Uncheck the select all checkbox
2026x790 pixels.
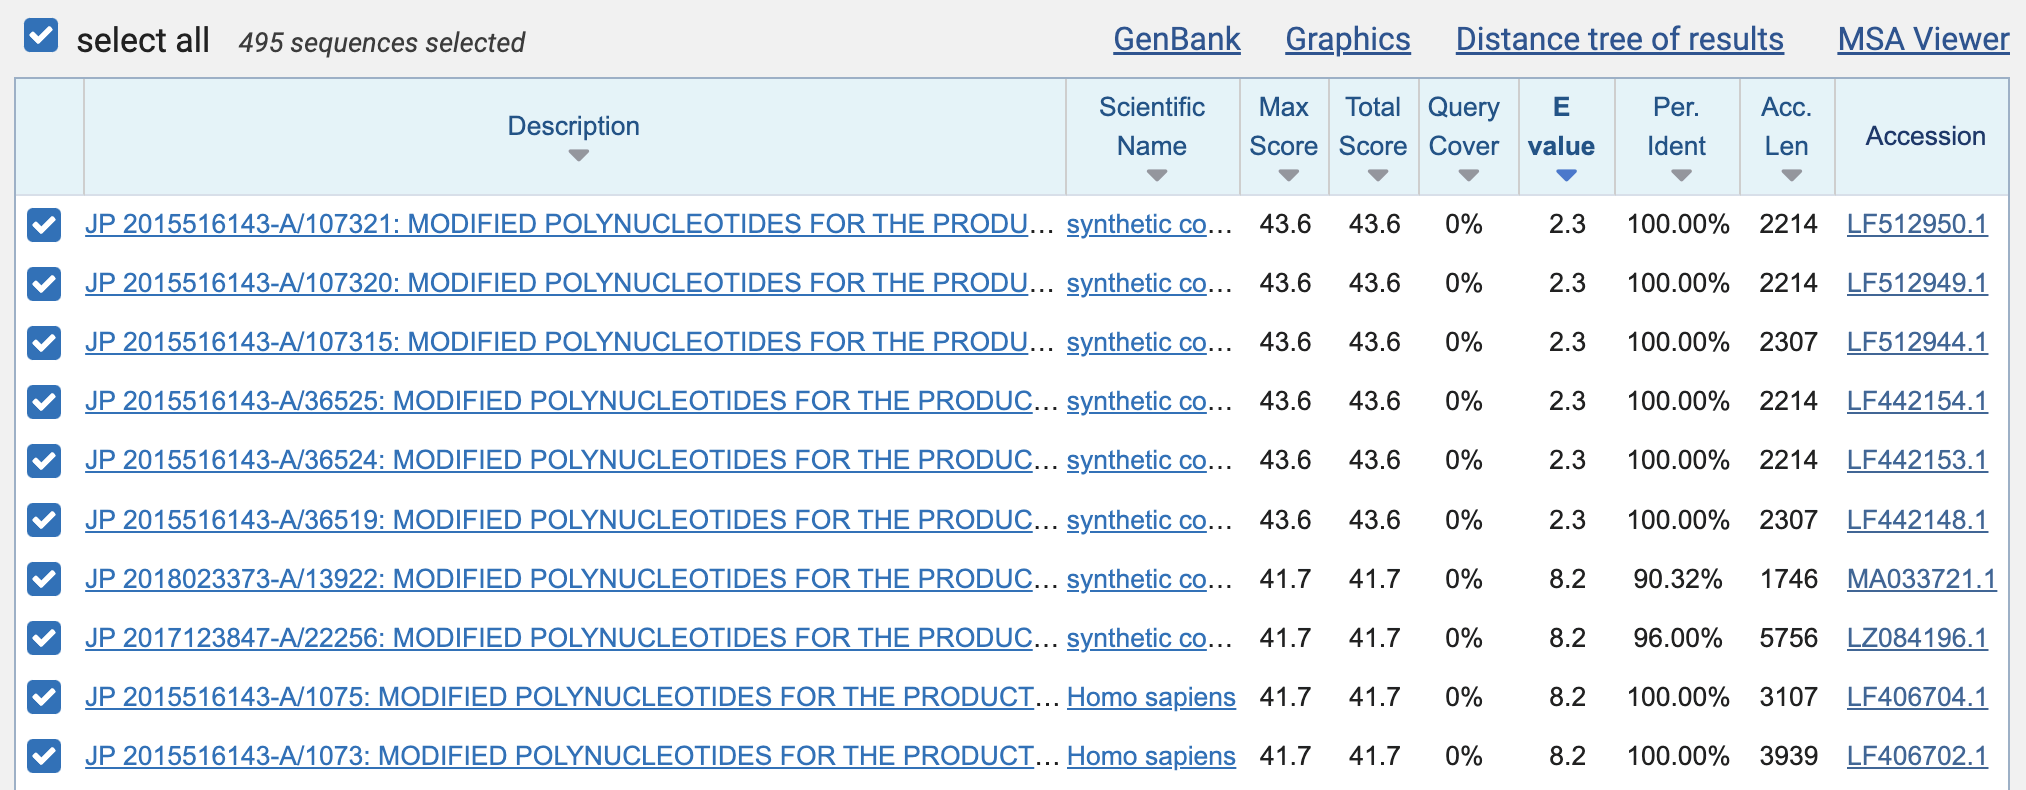click(41, 36)
